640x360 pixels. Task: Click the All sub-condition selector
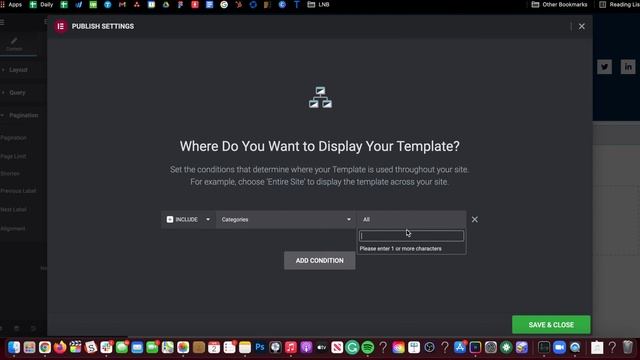pos(411,220)
